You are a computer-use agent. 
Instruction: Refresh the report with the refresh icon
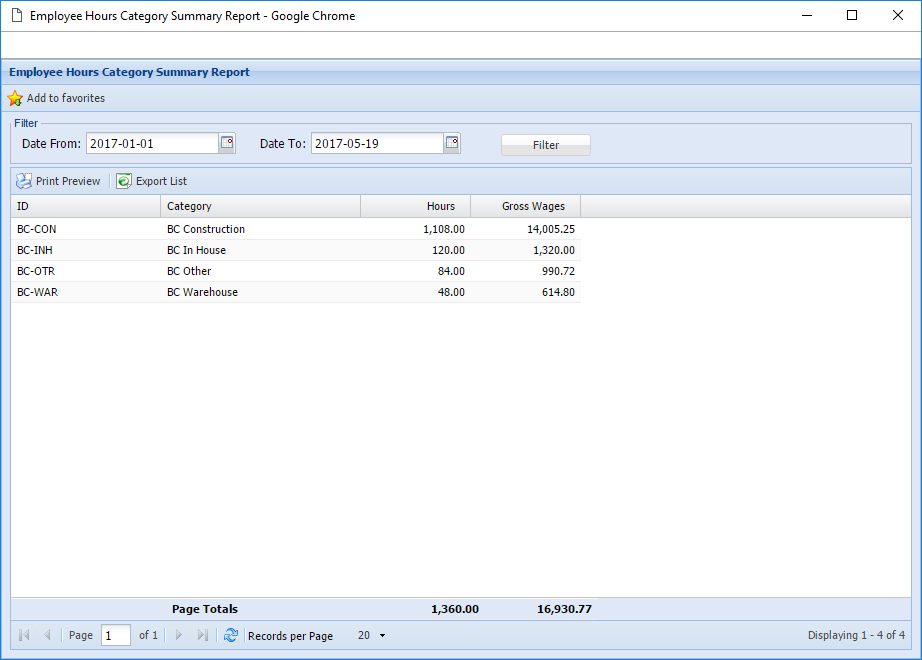pos(231,635)
